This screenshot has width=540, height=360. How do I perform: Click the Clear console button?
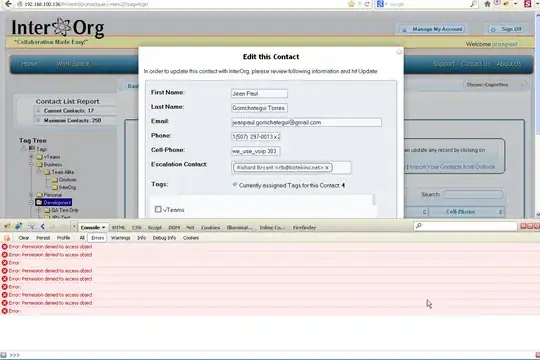tap(24, 238)
